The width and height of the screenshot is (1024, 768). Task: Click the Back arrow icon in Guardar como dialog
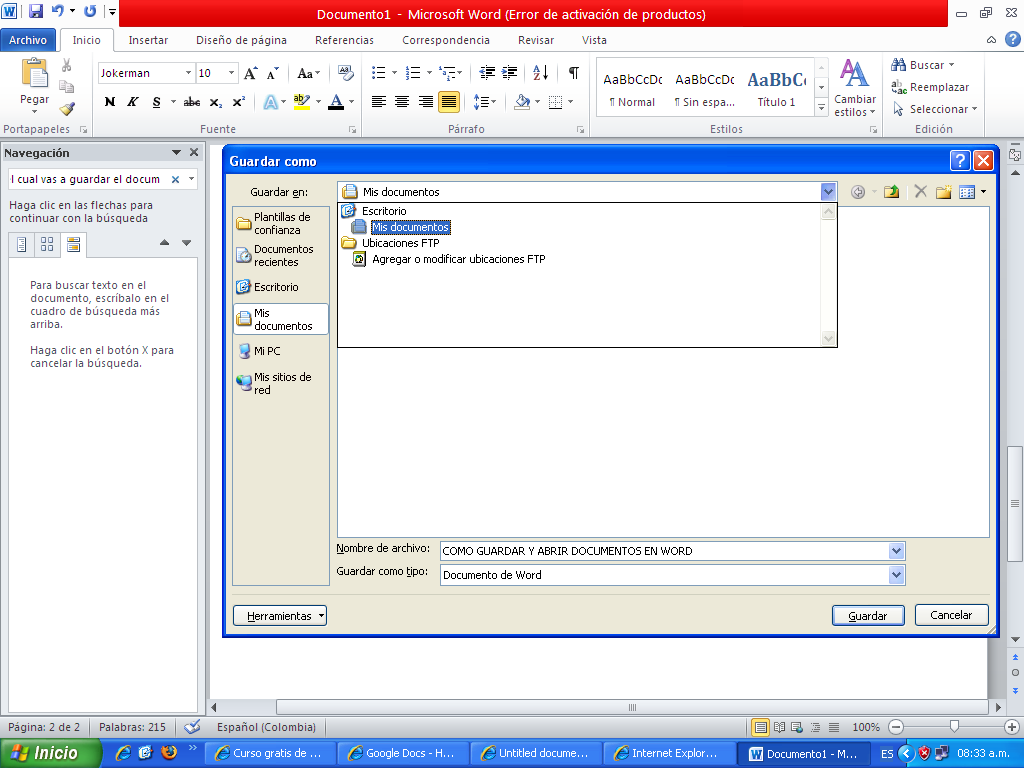click(x=858, y=192)
